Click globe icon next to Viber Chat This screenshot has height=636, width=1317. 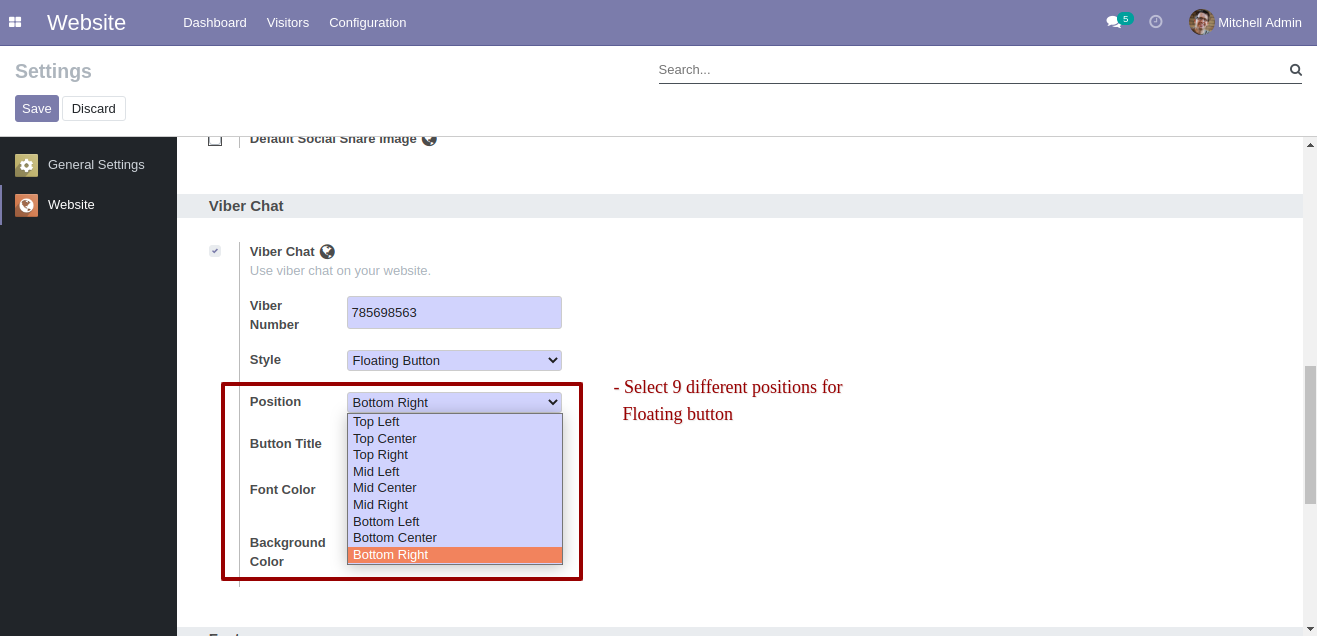pos(327,252)
